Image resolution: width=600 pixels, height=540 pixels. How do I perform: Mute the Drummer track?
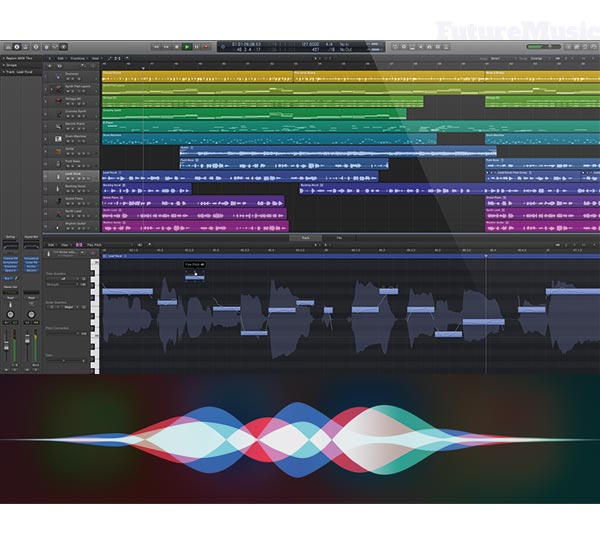68,78
